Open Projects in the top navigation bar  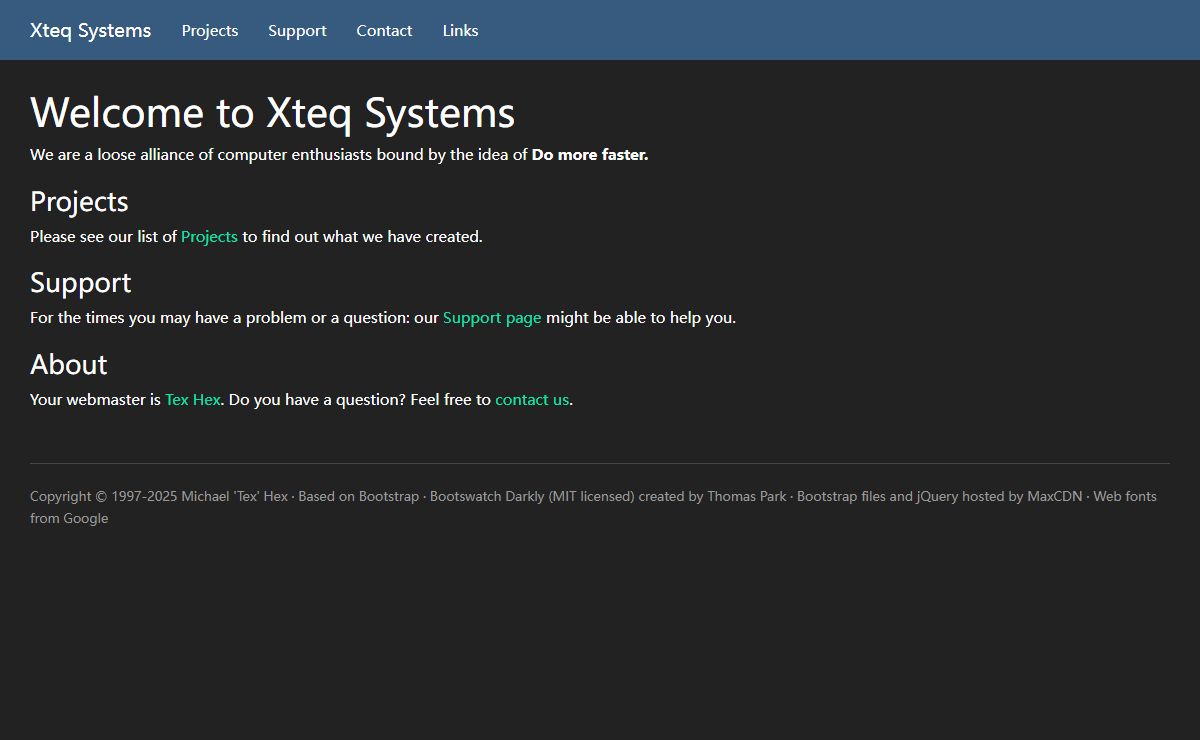tap(210, 30)
